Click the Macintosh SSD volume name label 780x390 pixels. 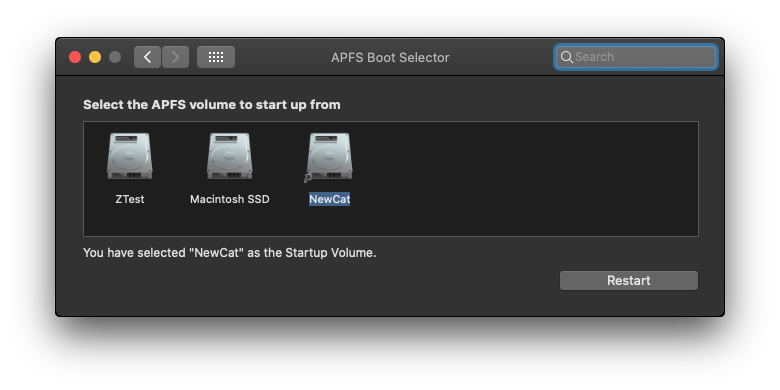point(230,199)
